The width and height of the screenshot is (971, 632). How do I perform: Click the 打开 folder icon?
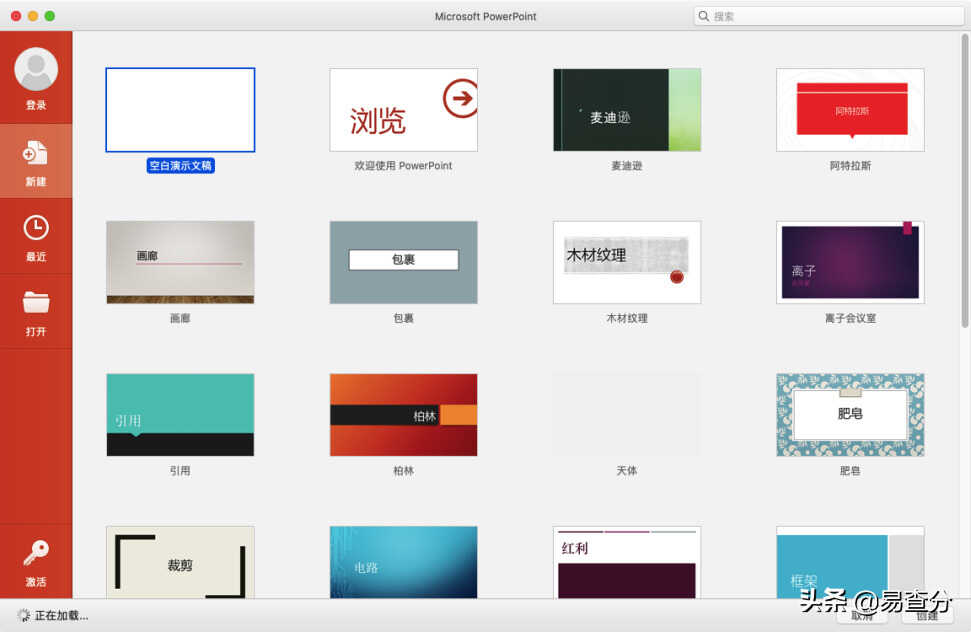coord(36,302)
